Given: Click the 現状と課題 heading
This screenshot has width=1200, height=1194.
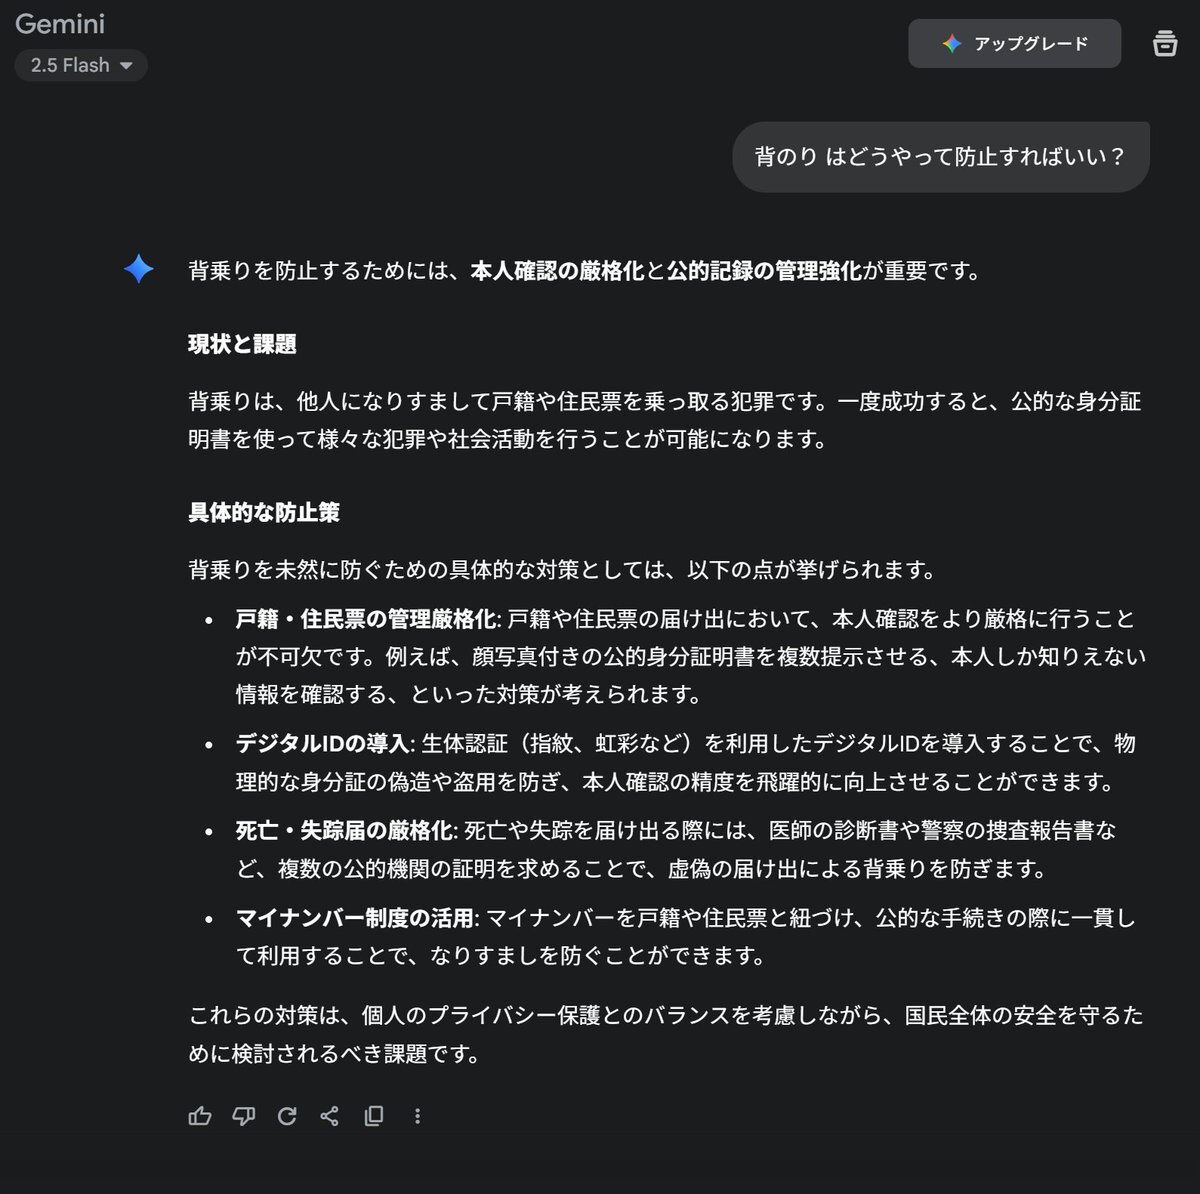Looking at the screenshot, I should [x=242, y=344].
